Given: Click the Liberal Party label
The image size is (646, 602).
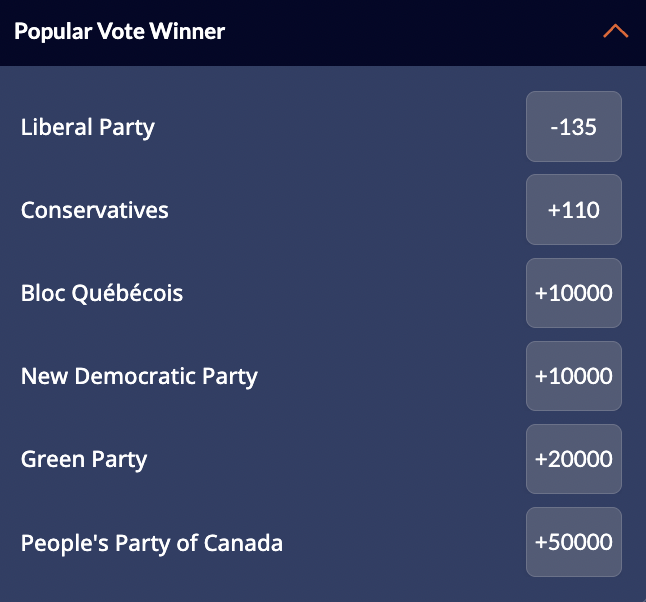Looking at the screenshot, I should [88, 127].
